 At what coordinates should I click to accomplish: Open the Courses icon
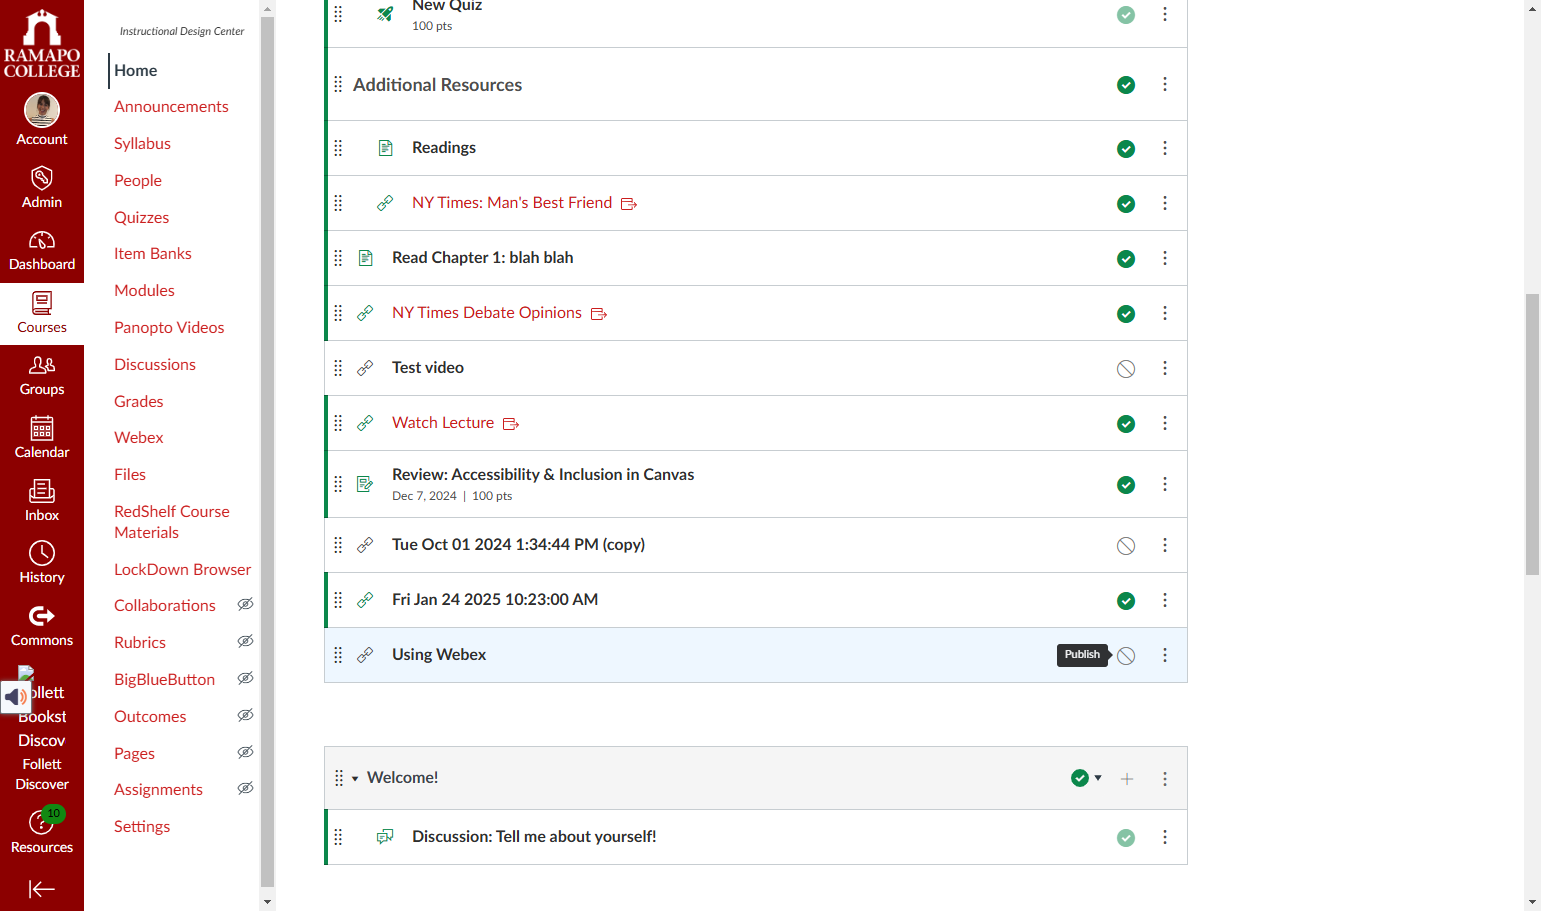(x=42, y=303)
